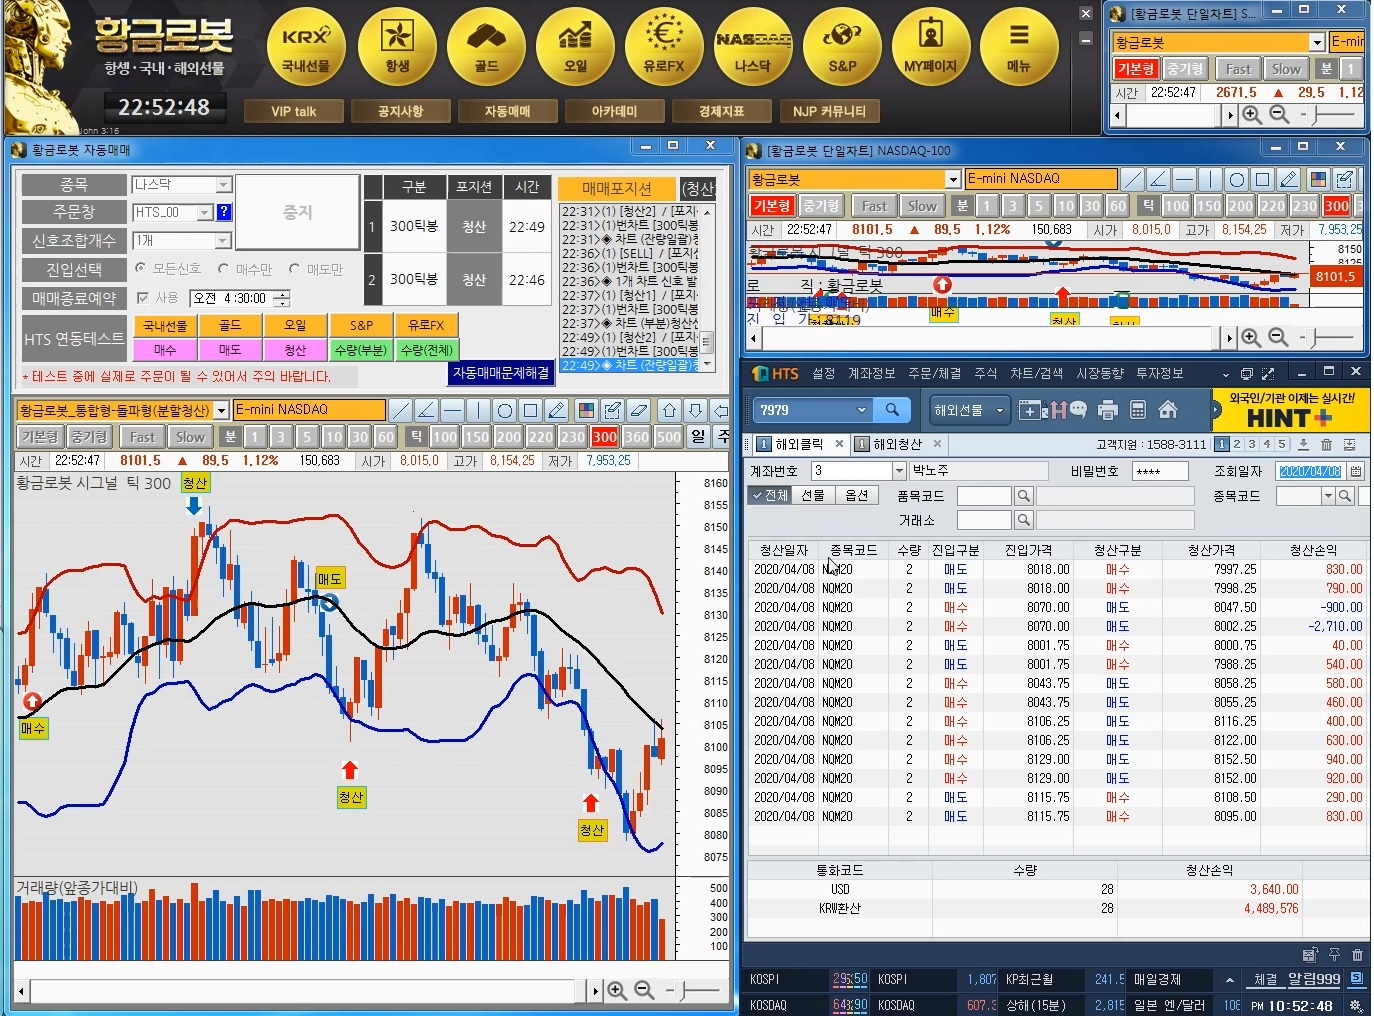Click up arrow marker tool in main chart
This screenshot has height=1016, width=1374.
point(669,410)
